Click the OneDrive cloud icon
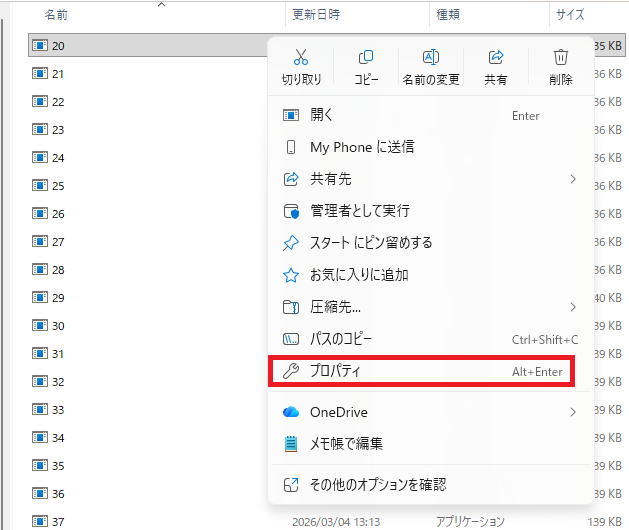Viewport: 629px width, 530px height. click(291, 412)
